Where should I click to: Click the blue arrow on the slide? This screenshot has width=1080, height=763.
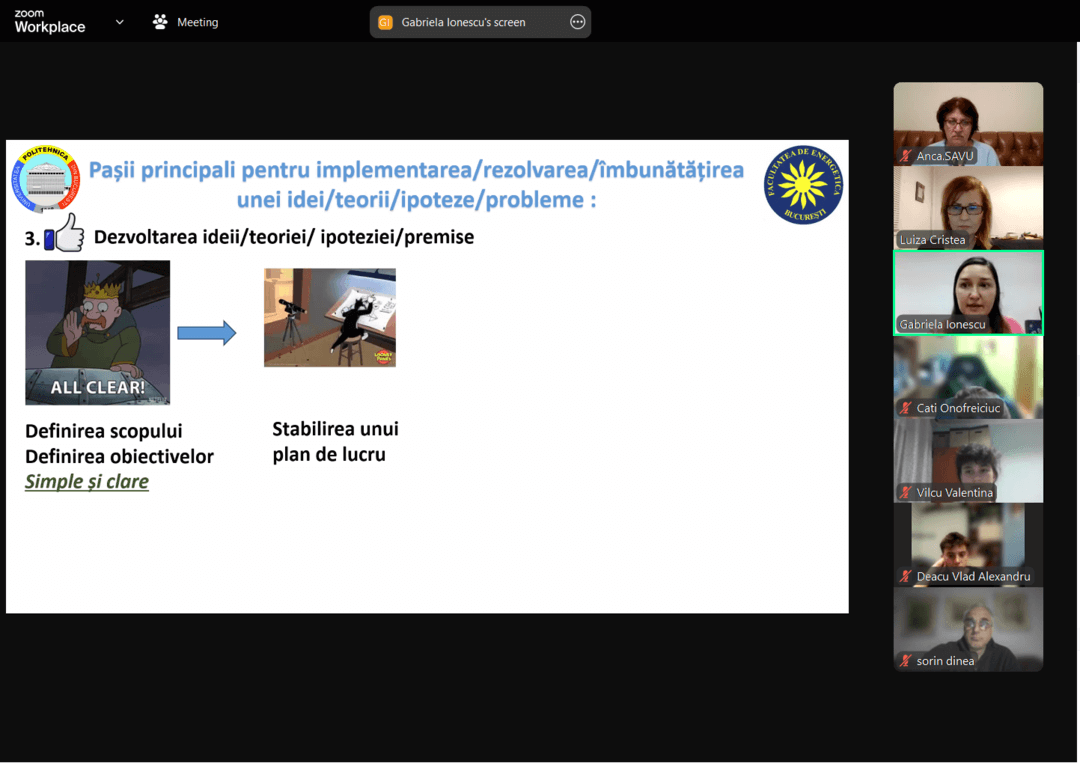coord(207,333)
